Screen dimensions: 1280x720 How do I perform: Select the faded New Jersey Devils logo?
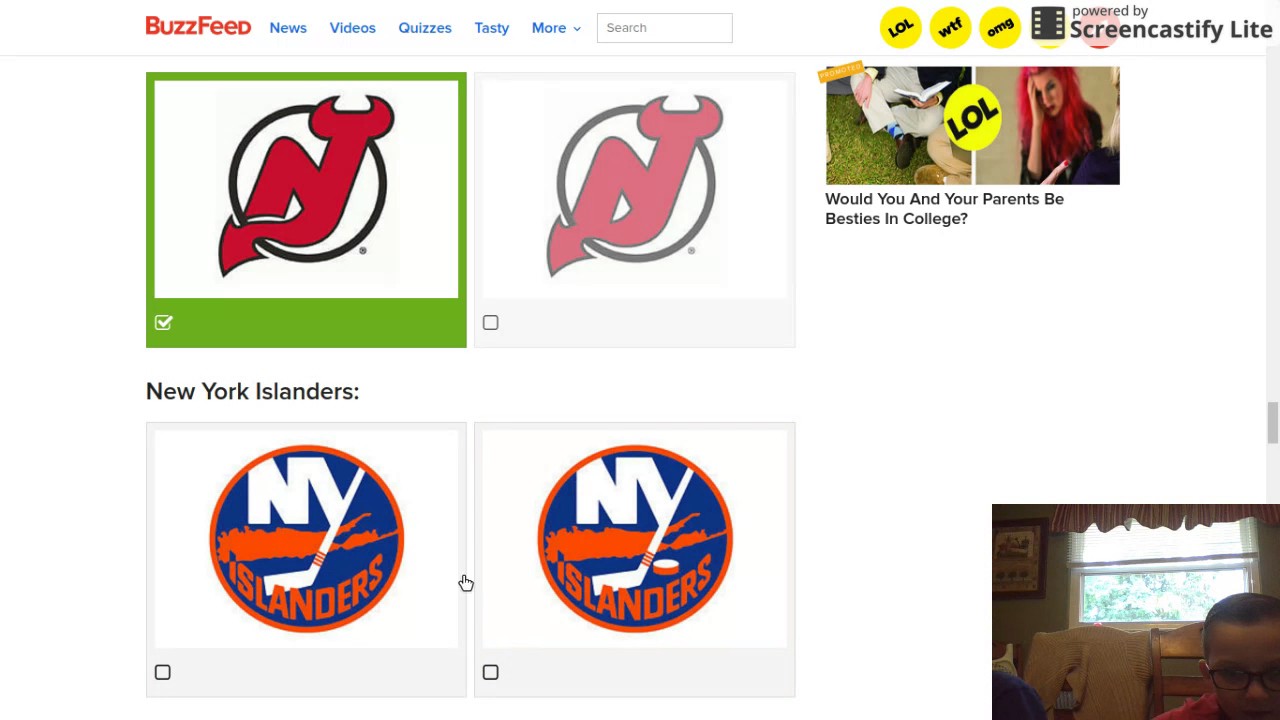(x=634, y=187)
